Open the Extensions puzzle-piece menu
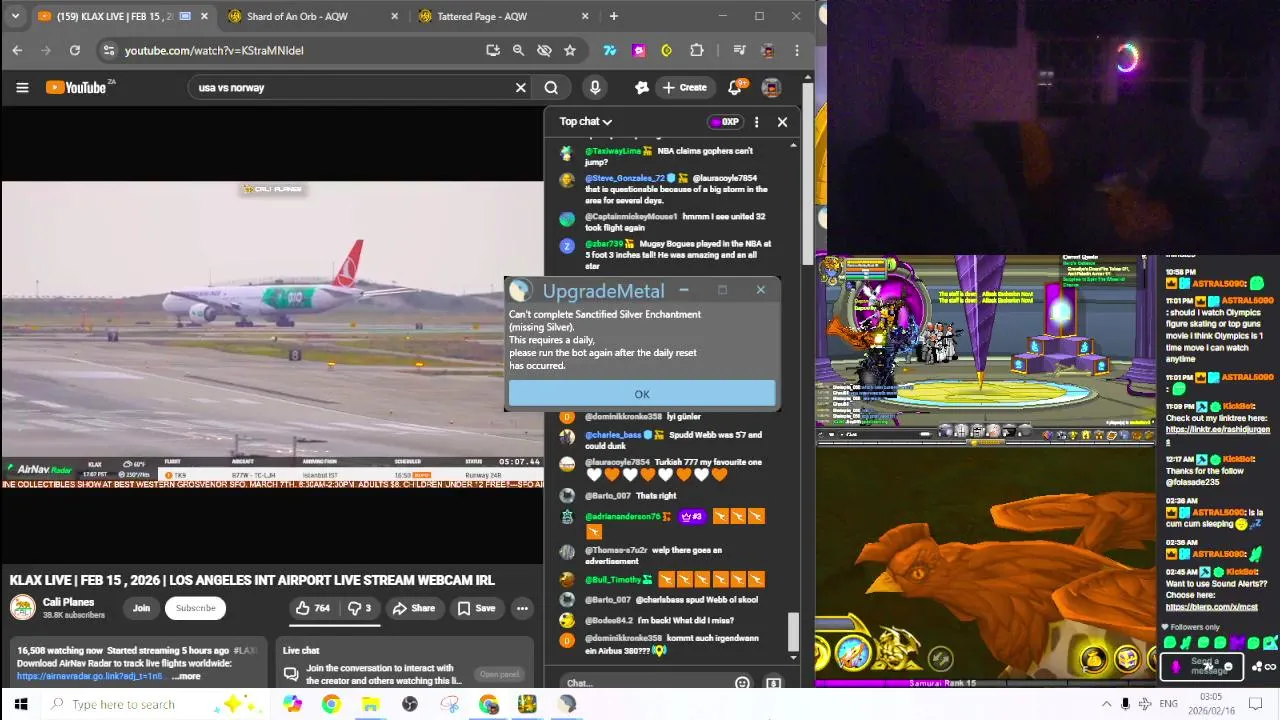Screen dimensions: 1280x720 click(x=697, y=50)
